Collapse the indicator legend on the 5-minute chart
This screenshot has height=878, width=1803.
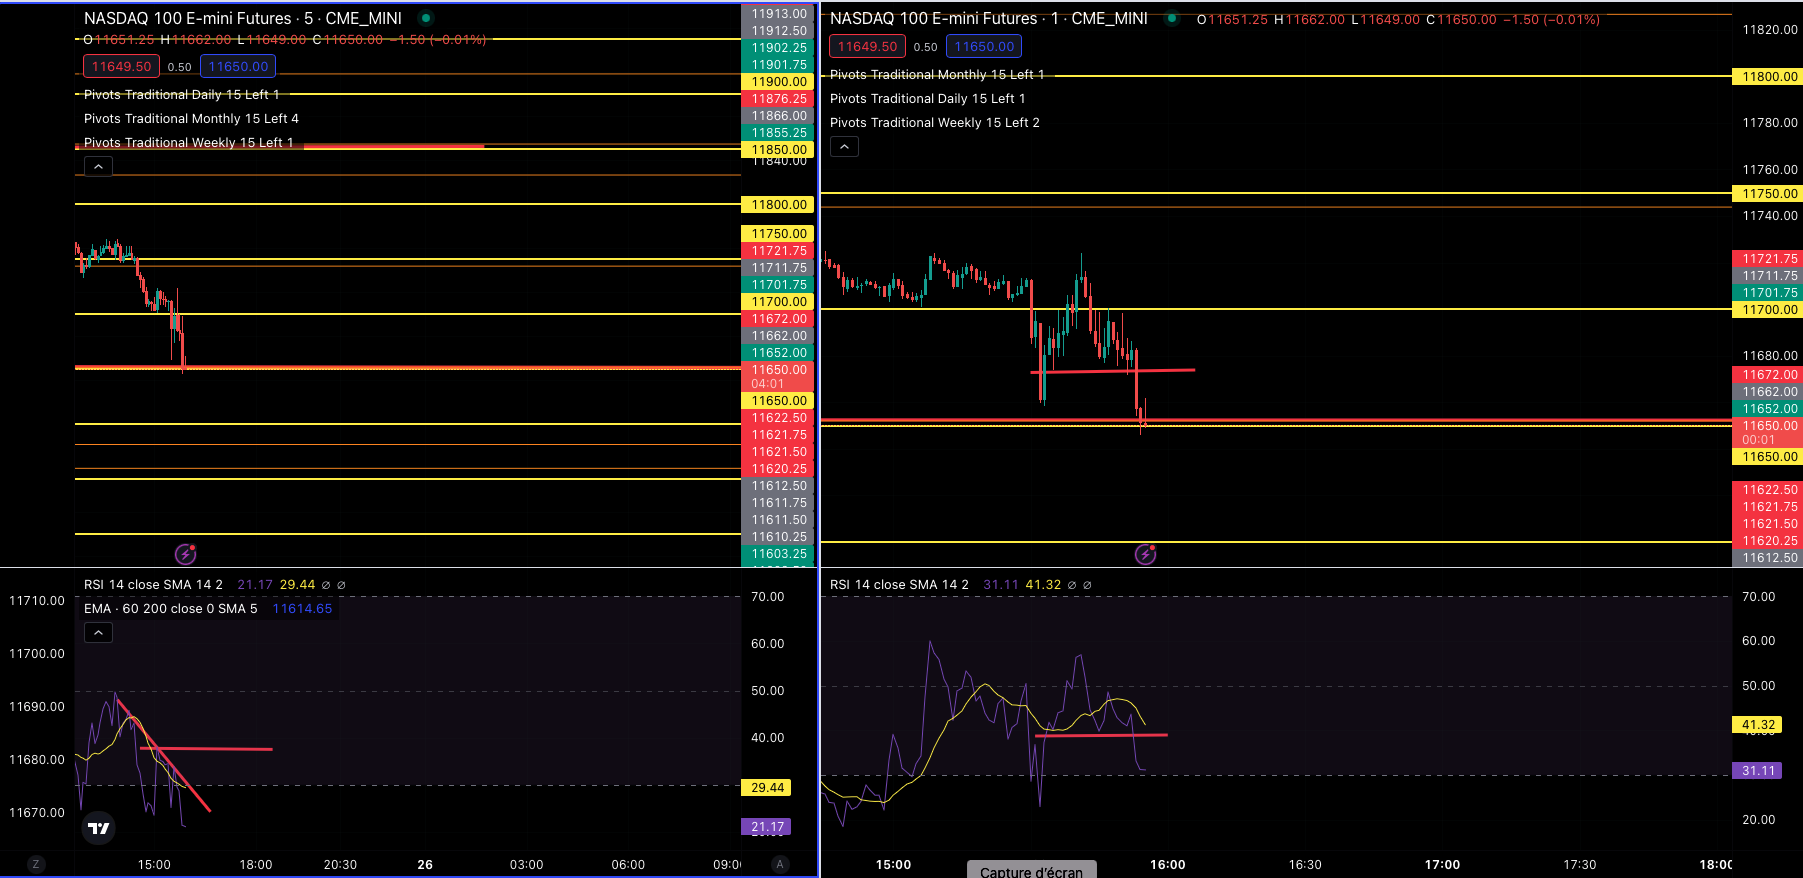[x=98, y=167]
